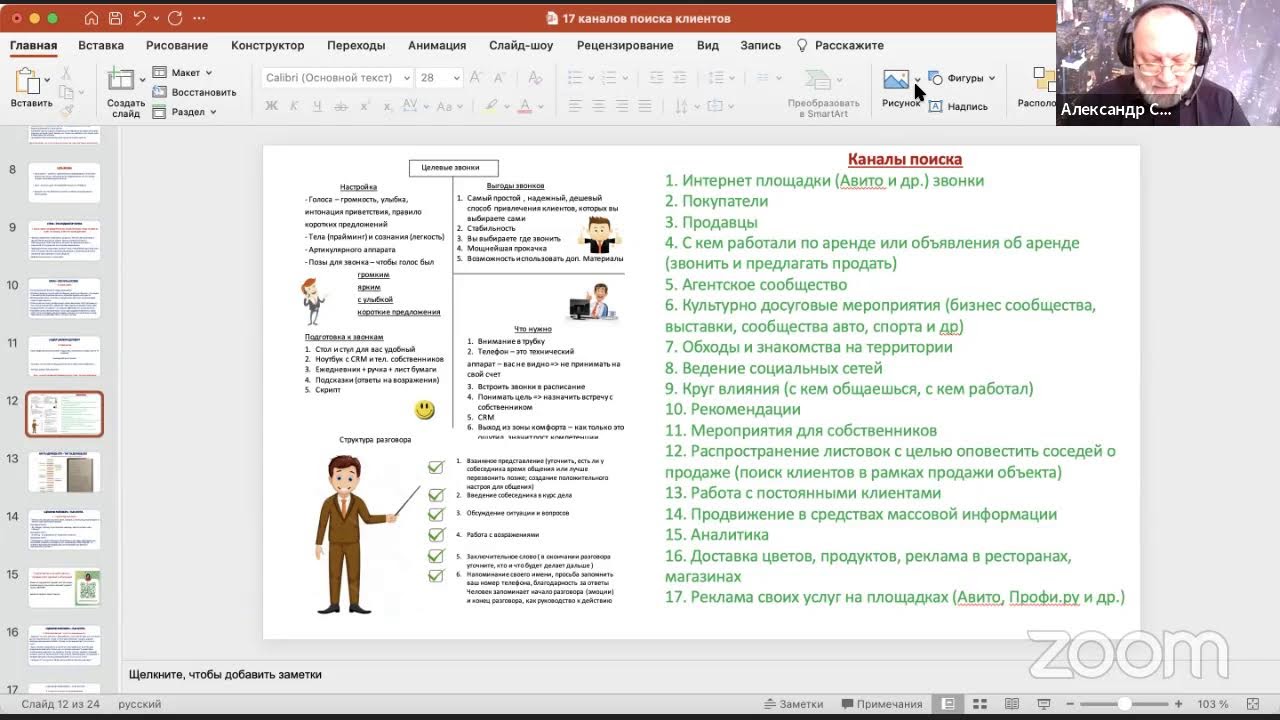
Task: Create a new slide with Создать слайд
Action: (125, 92)
